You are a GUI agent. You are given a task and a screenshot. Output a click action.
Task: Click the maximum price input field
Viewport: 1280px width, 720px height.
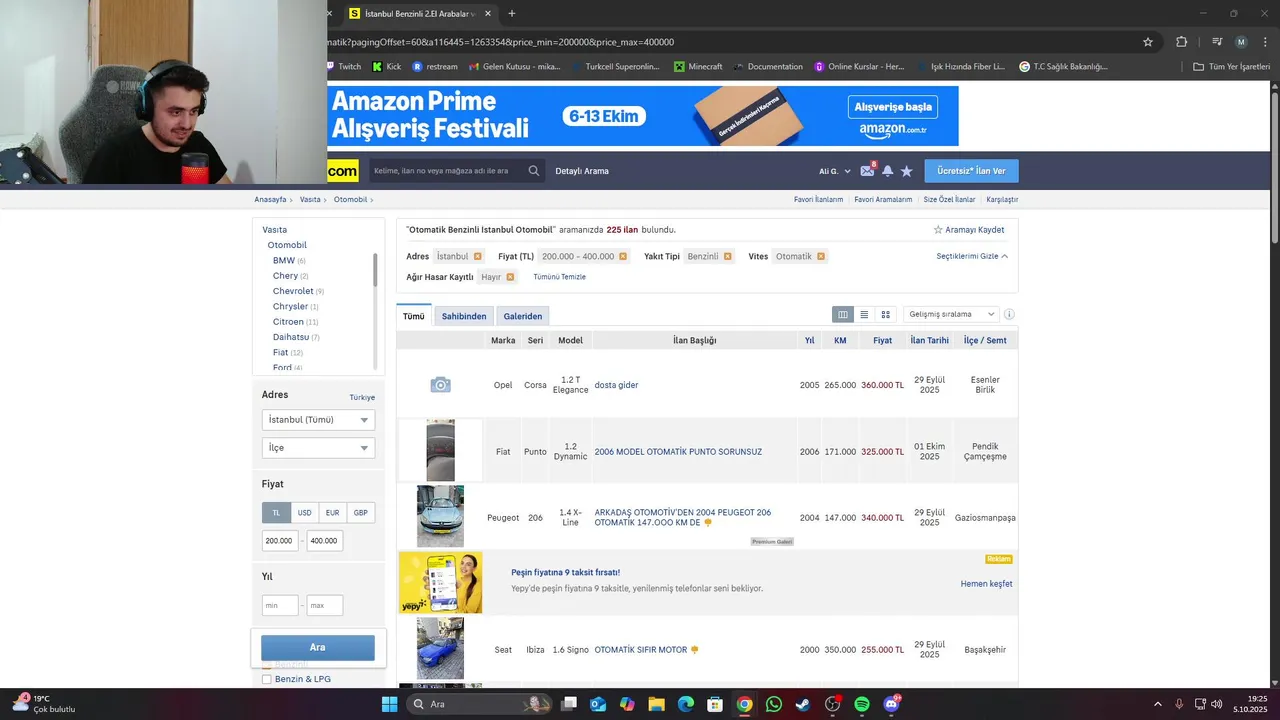coord(324,541)
